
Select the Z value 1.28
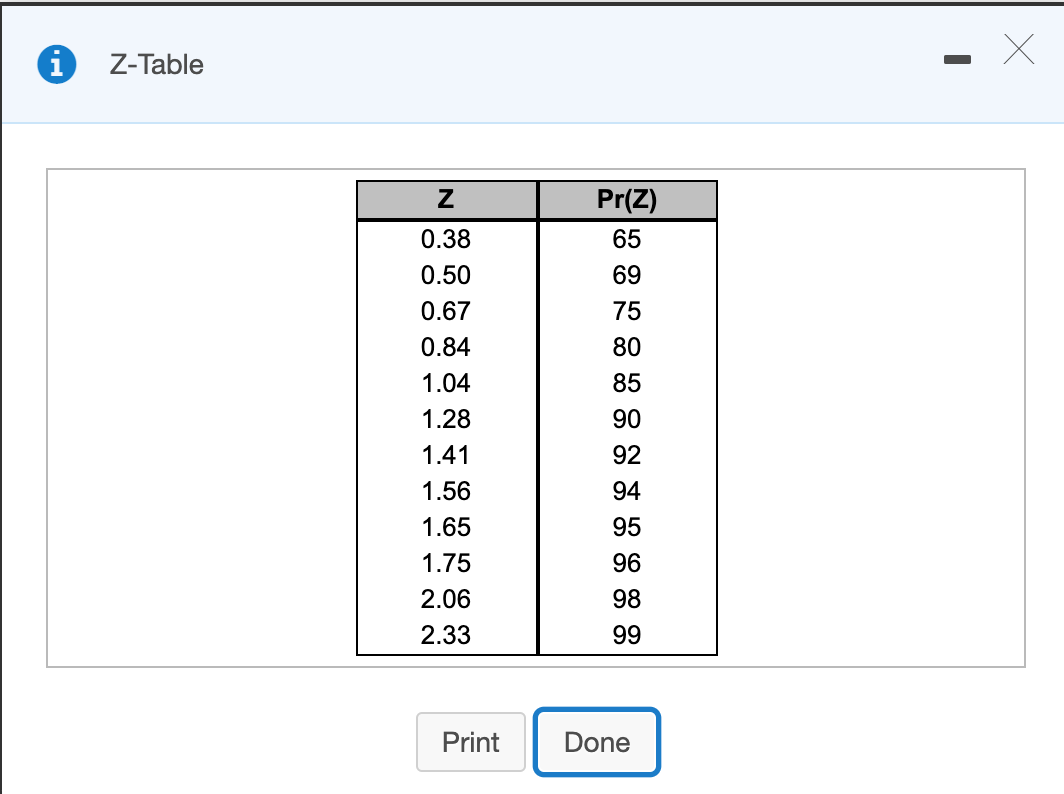tap(446, 419)
